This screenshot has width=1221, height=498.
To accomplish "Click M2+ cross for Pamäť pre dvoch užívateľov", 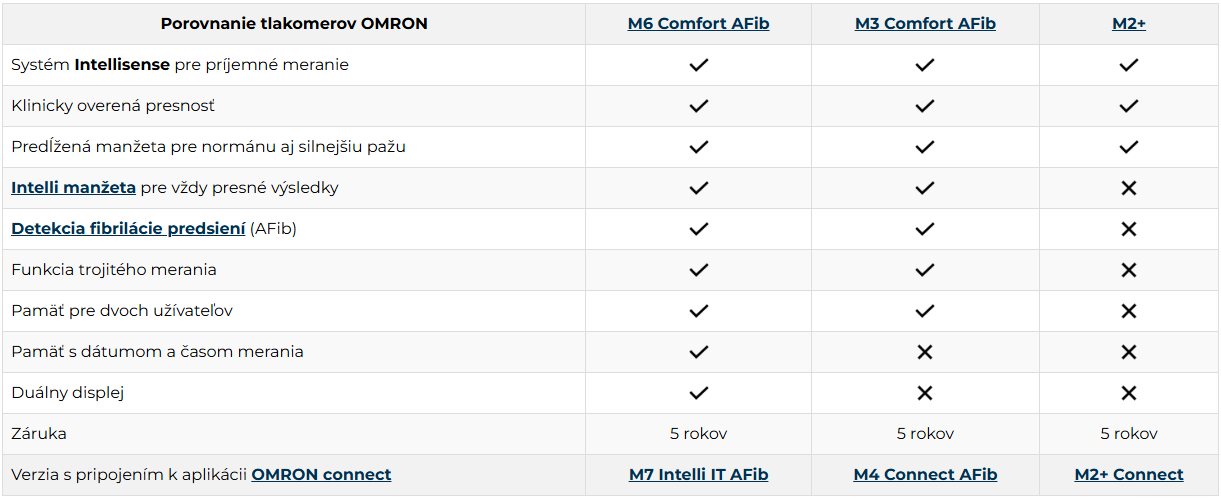I will [1129, 311].
